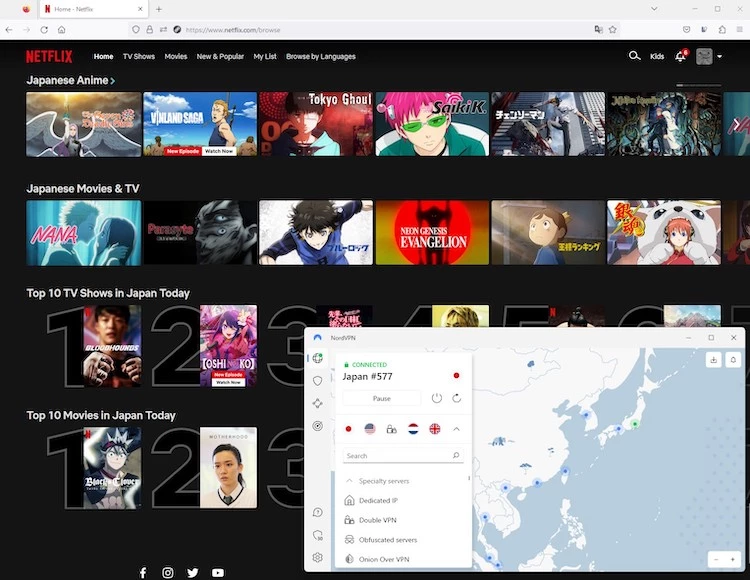Image resolution: width=750 pixels, height=580 pixels.
Task: Open the Japanese Anime category link
Action: click(70, 80)
